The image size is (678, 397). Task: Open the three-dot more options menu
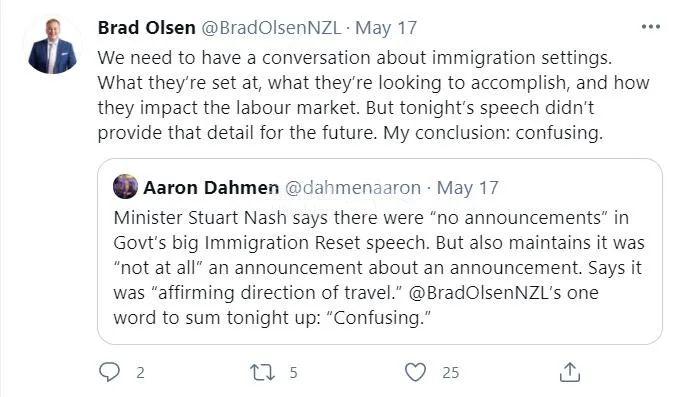(651, 27)
